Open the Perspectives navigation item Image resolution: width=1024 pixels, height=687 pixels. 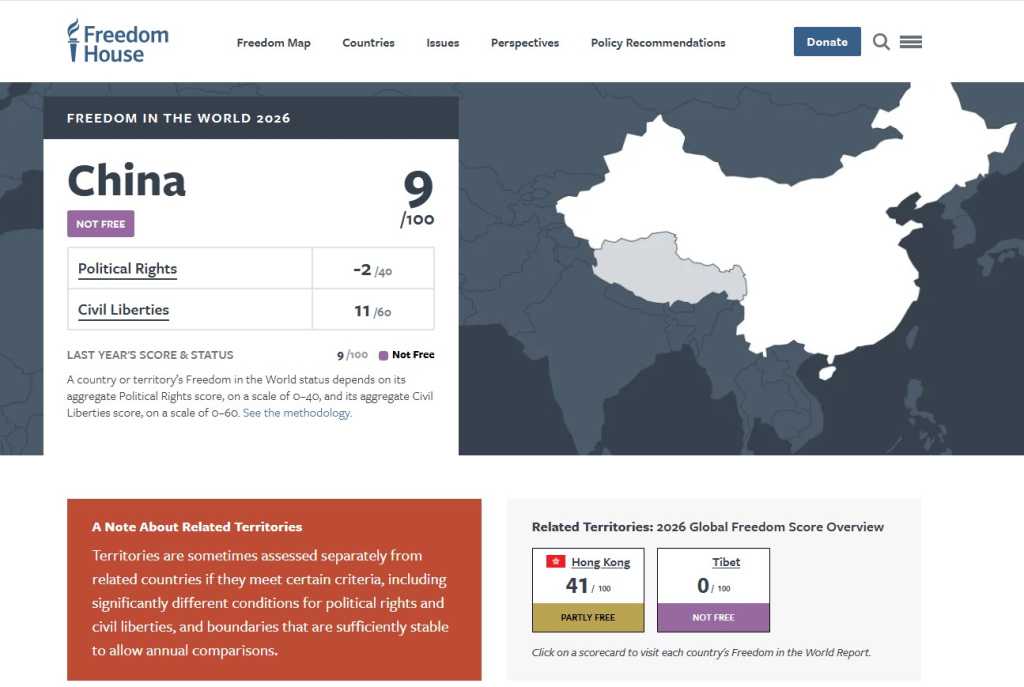524,43
